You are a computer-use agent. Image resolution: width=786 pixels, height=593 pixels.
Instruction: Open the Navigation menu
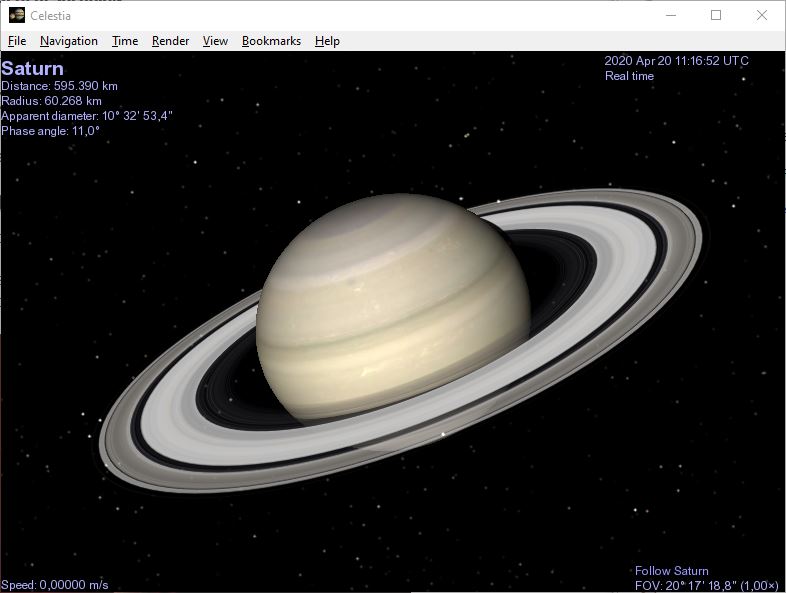pos(69,41)
